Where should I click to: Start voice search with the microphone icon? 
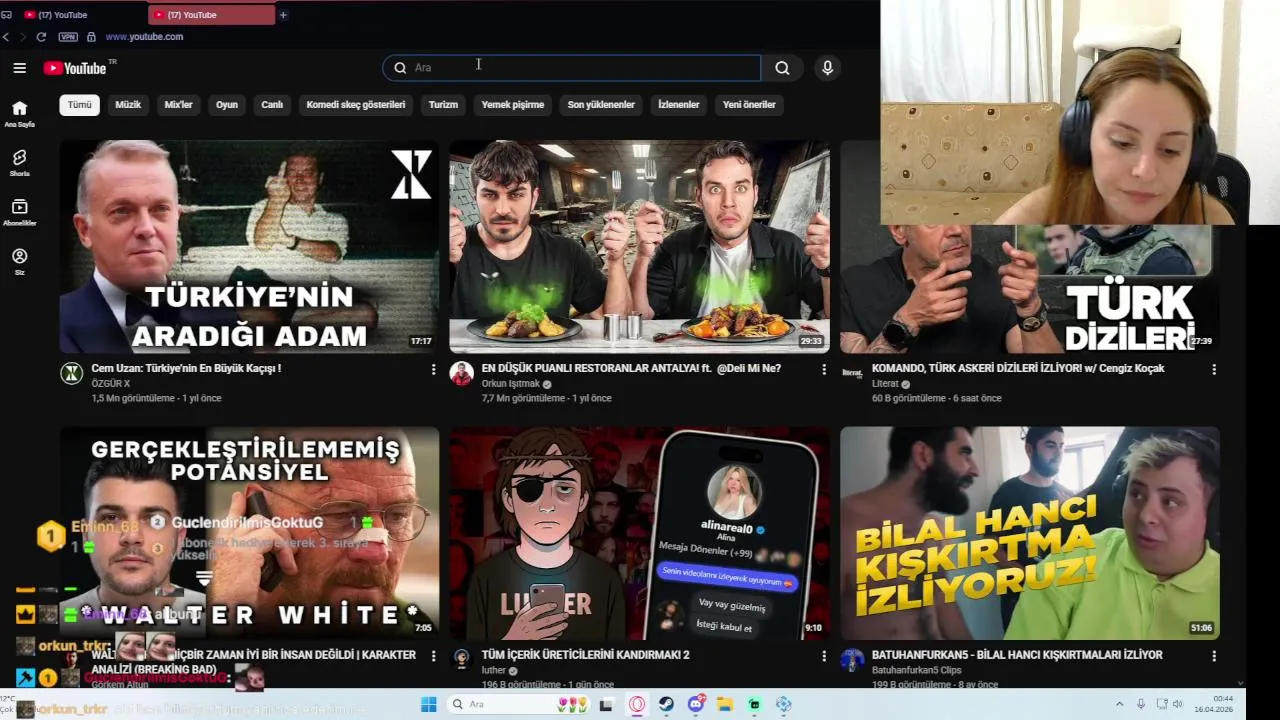827,68
